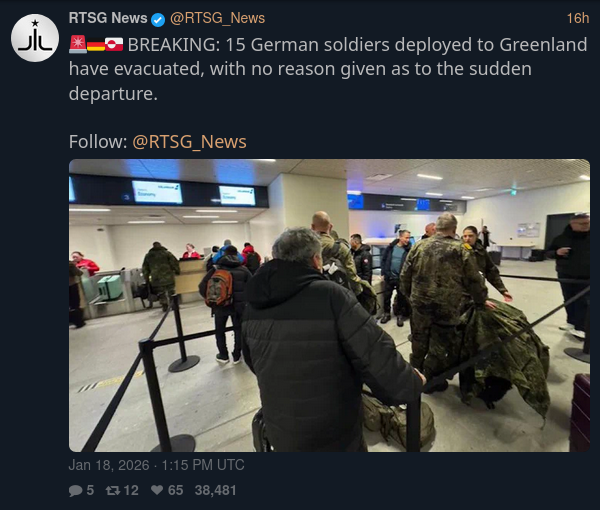Click the 38,481 views count

pyautogui.click(x=215, y=490)
